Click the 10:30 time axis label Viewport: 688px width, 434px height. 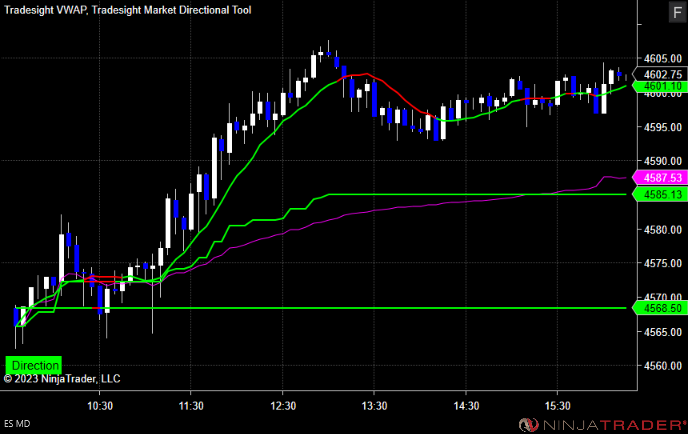click(x=100, y=406)
